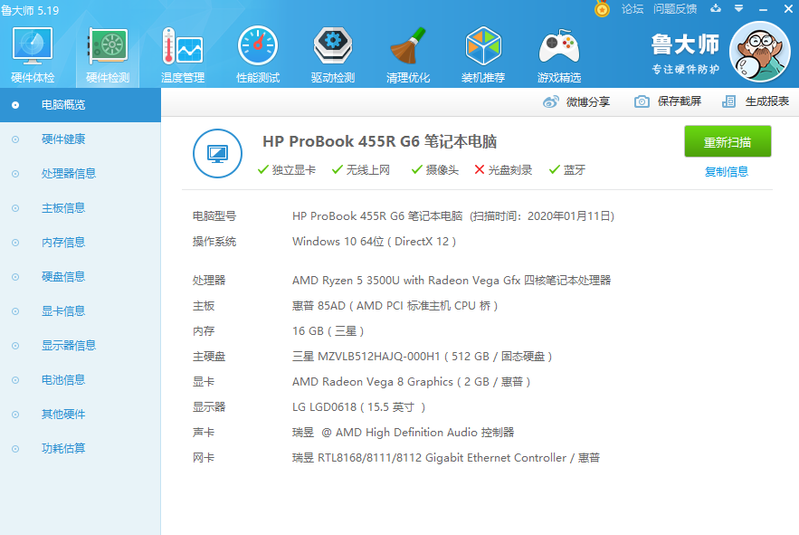Launch 性能测试 performance benchmark

pos(258,55)
